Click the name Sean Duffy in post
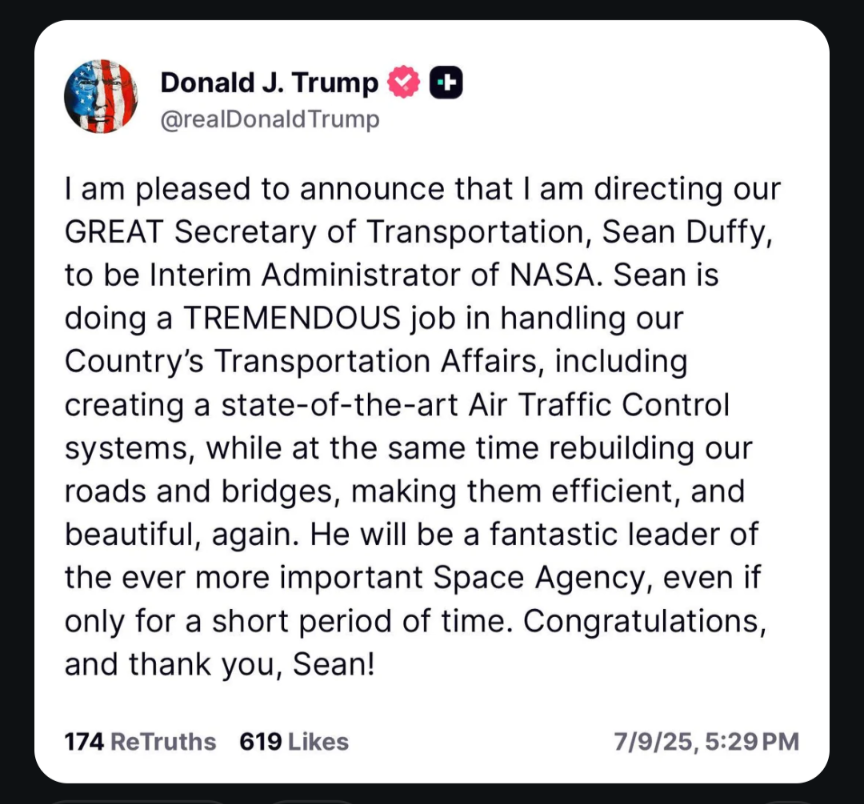Viewport: 864px width, 804px height. [x=687, y=232]
